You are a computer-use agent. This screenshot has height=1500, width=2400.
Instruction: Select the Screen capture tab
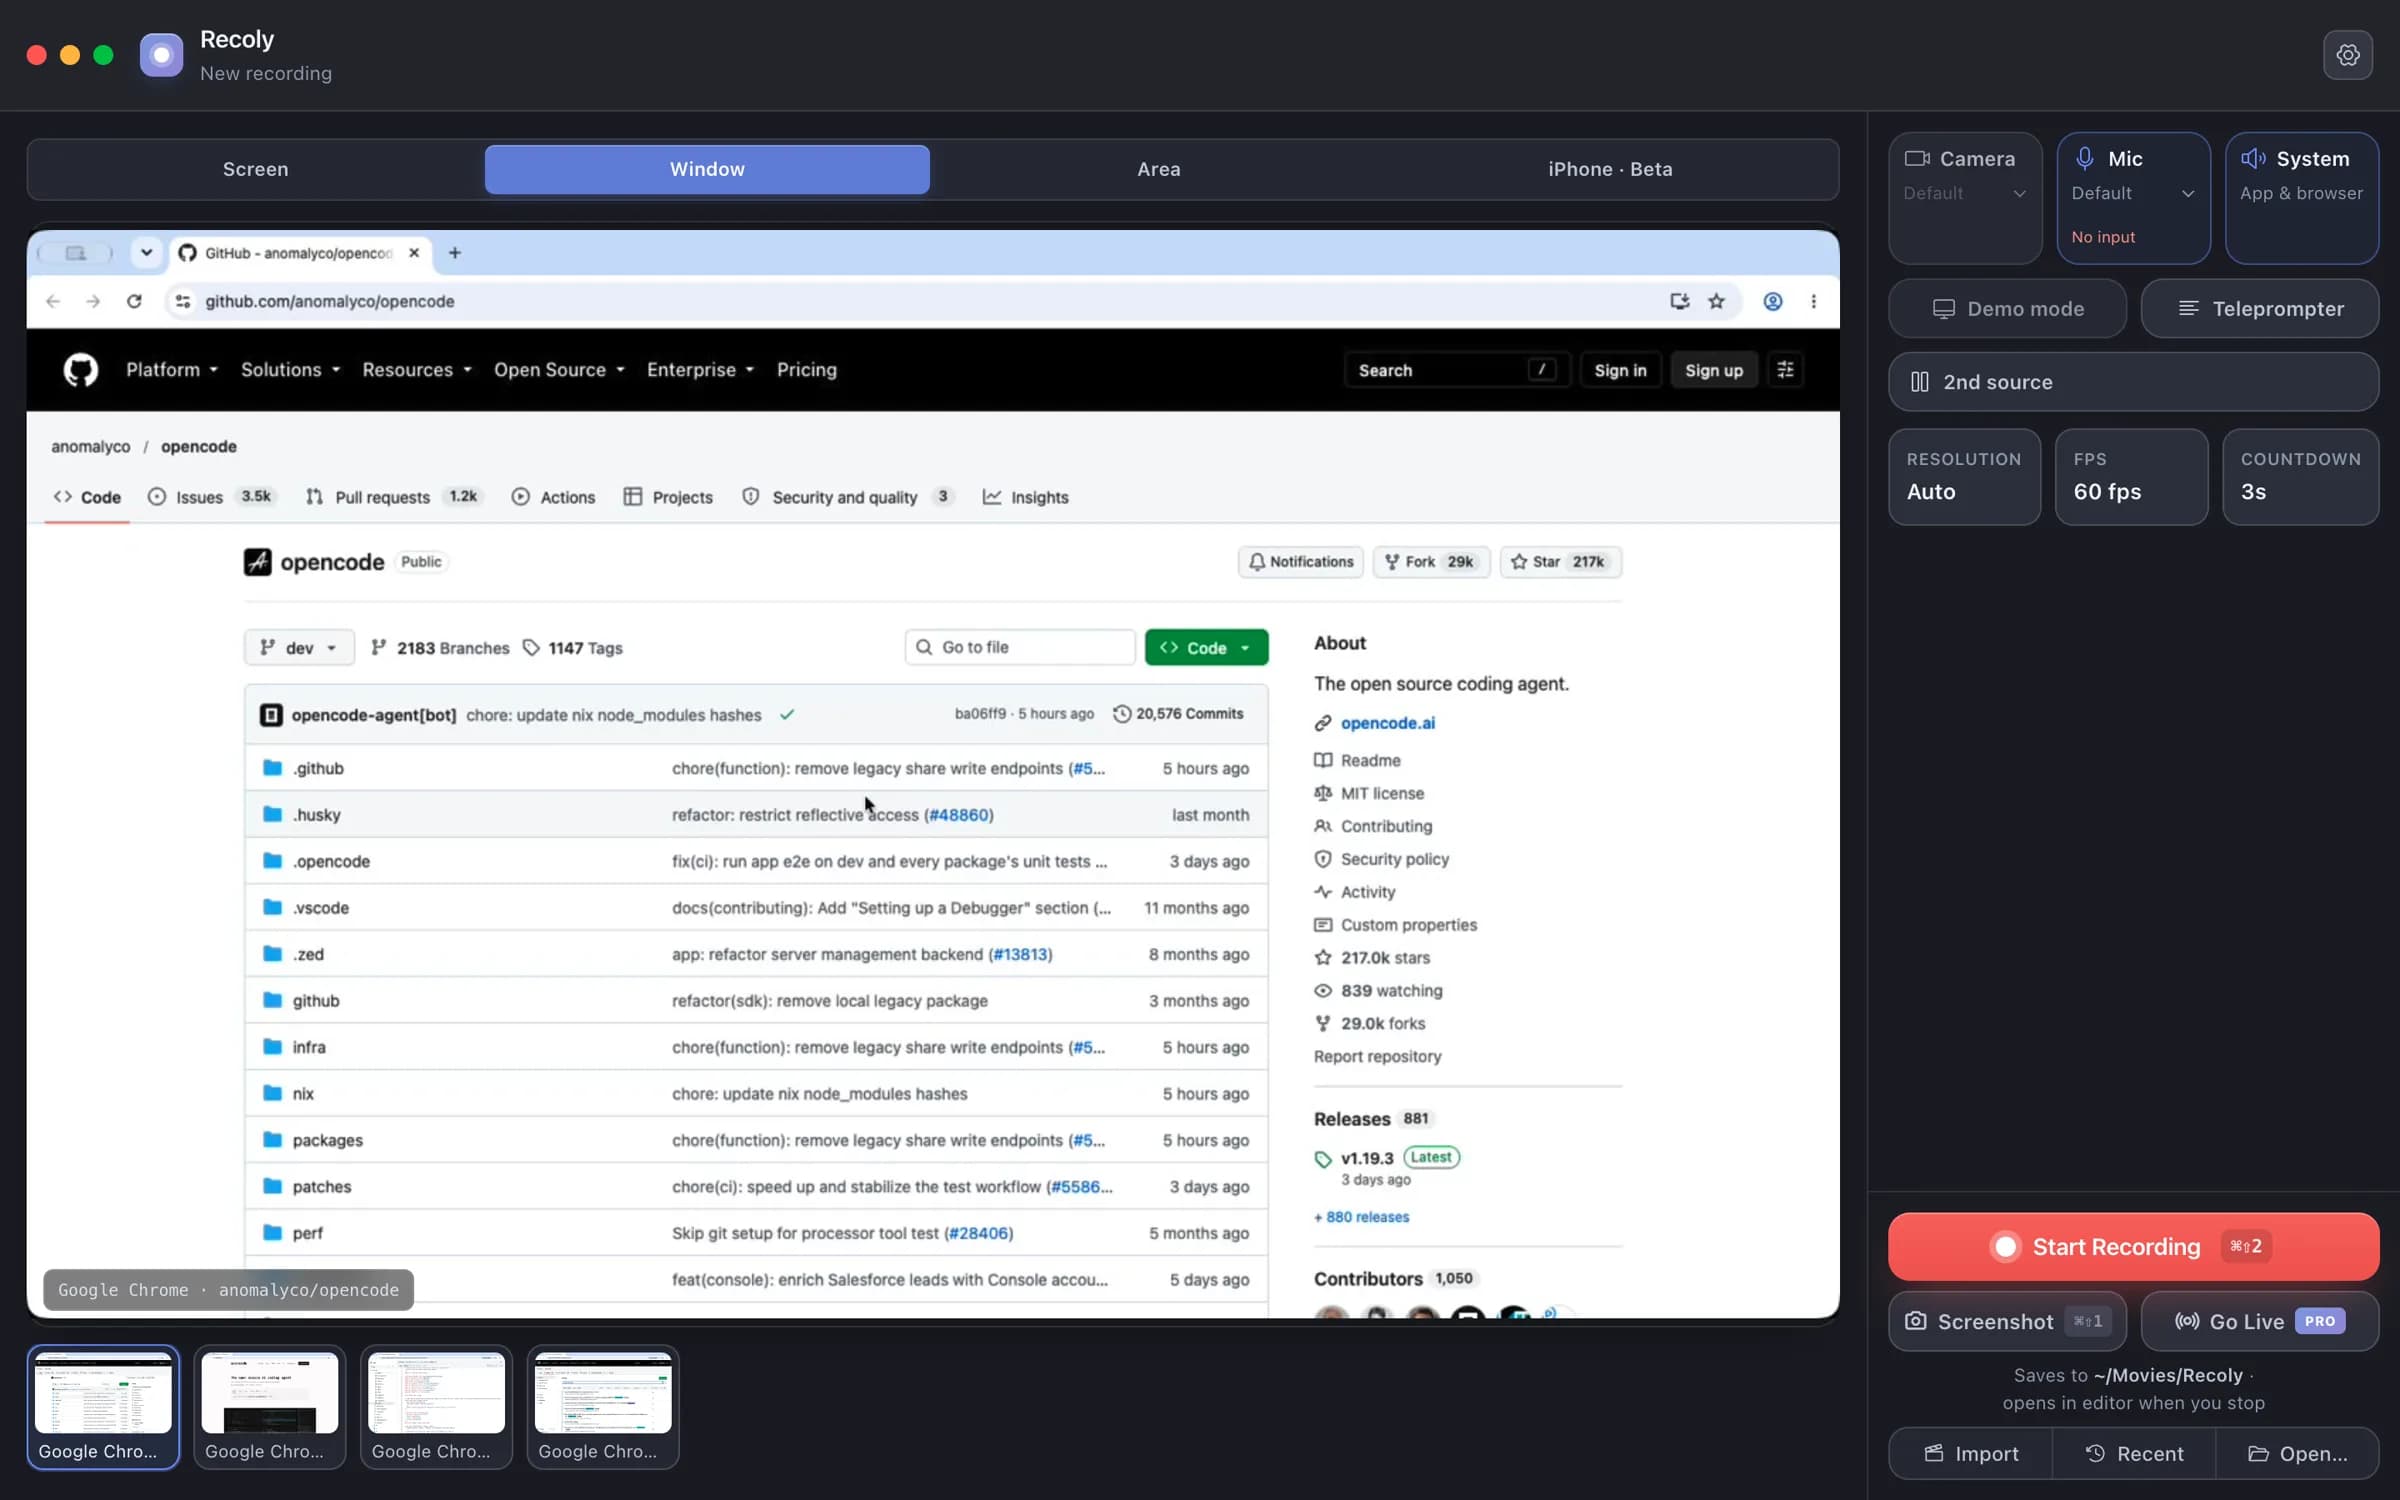point(255,169)
